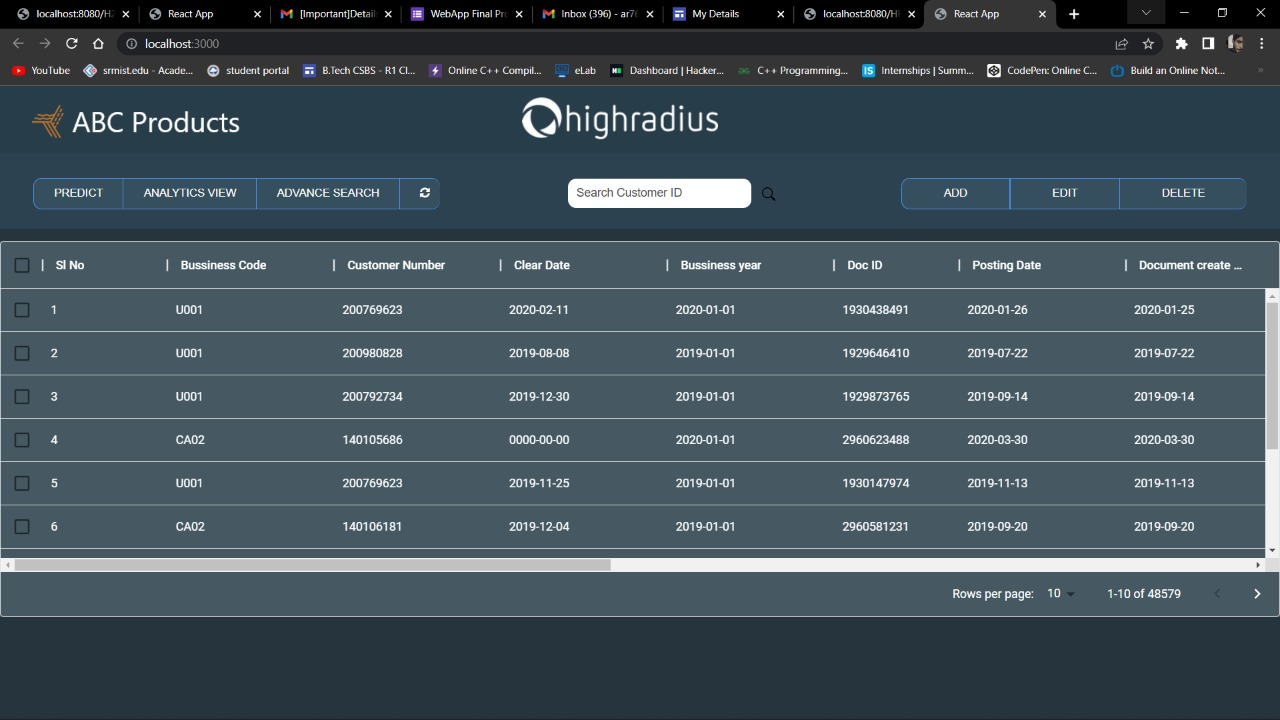Click the previous page arrow in pagination bar

1217,593
